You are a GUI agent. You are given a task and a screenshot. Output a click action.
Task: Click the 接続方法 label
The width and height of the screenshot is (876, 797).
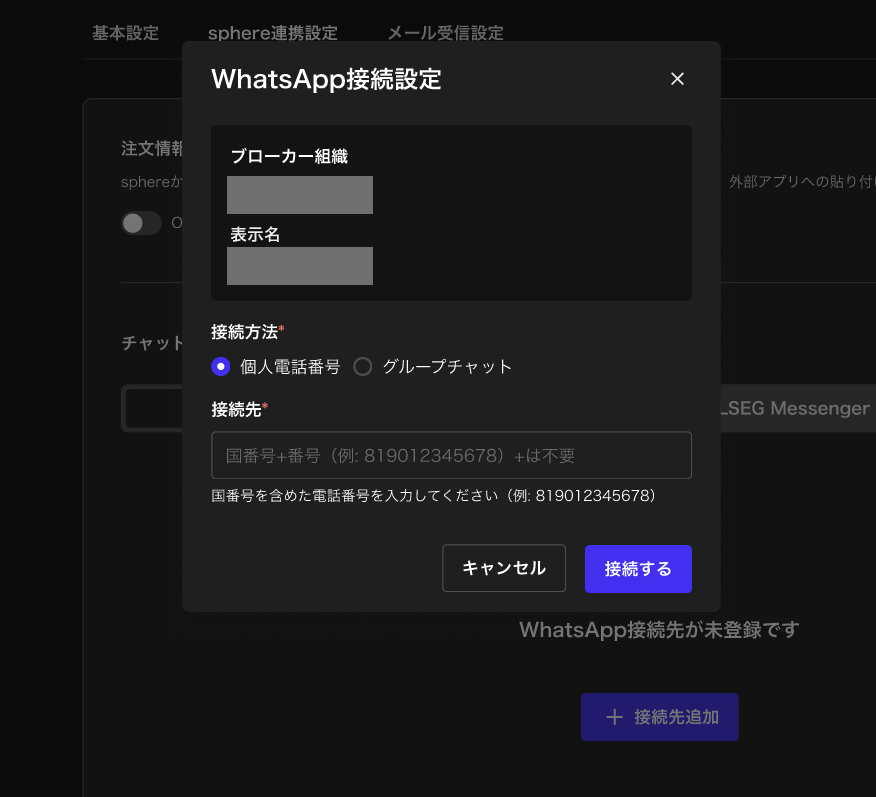pos(247,332)
